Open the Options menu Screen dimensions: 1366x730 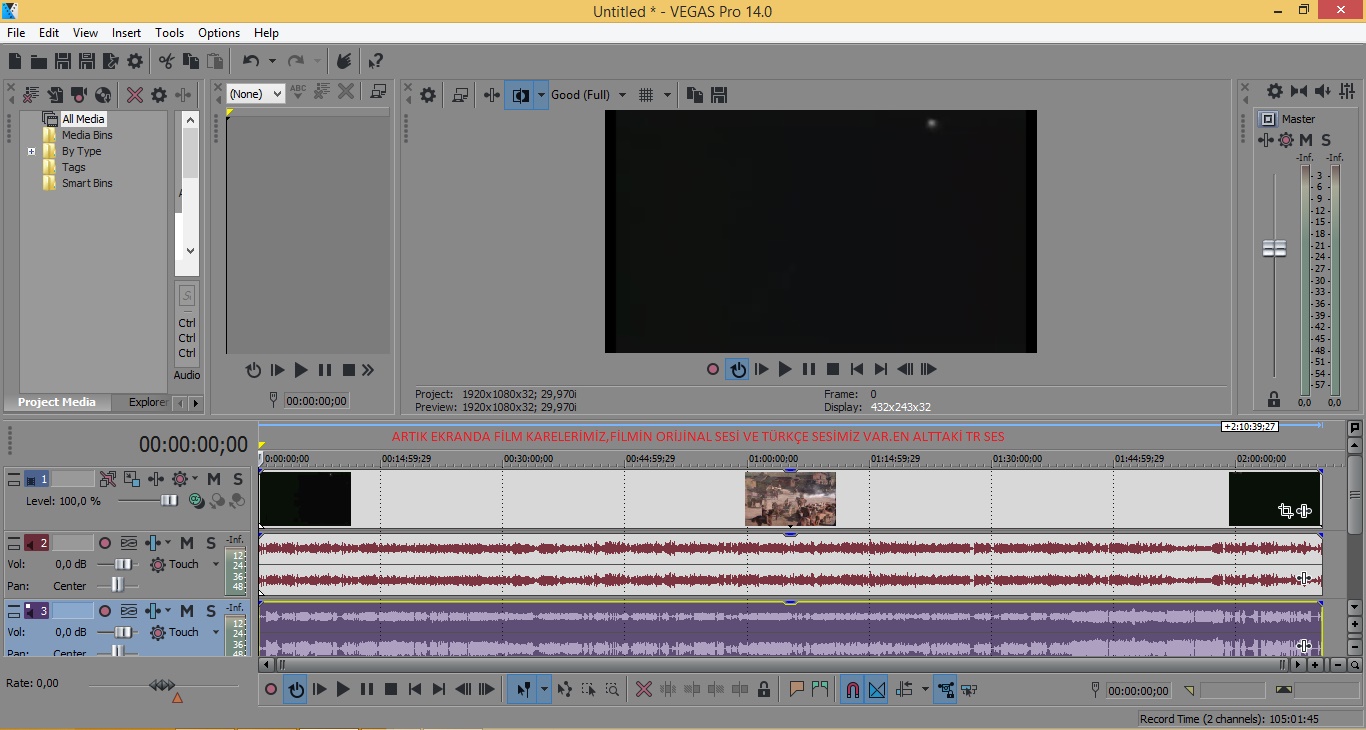pyautogui.click(x=219, y=33)
